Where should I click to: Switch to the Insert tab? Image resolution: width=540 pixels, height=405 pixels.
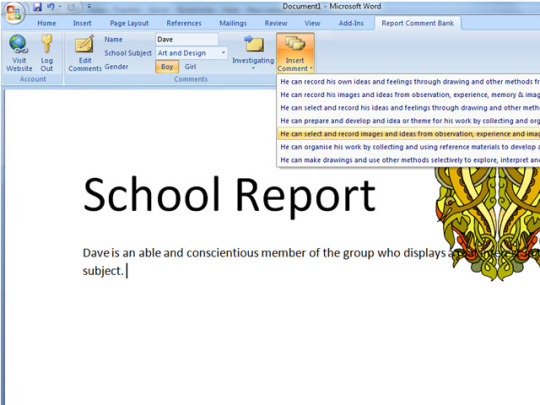click(82, 23)
